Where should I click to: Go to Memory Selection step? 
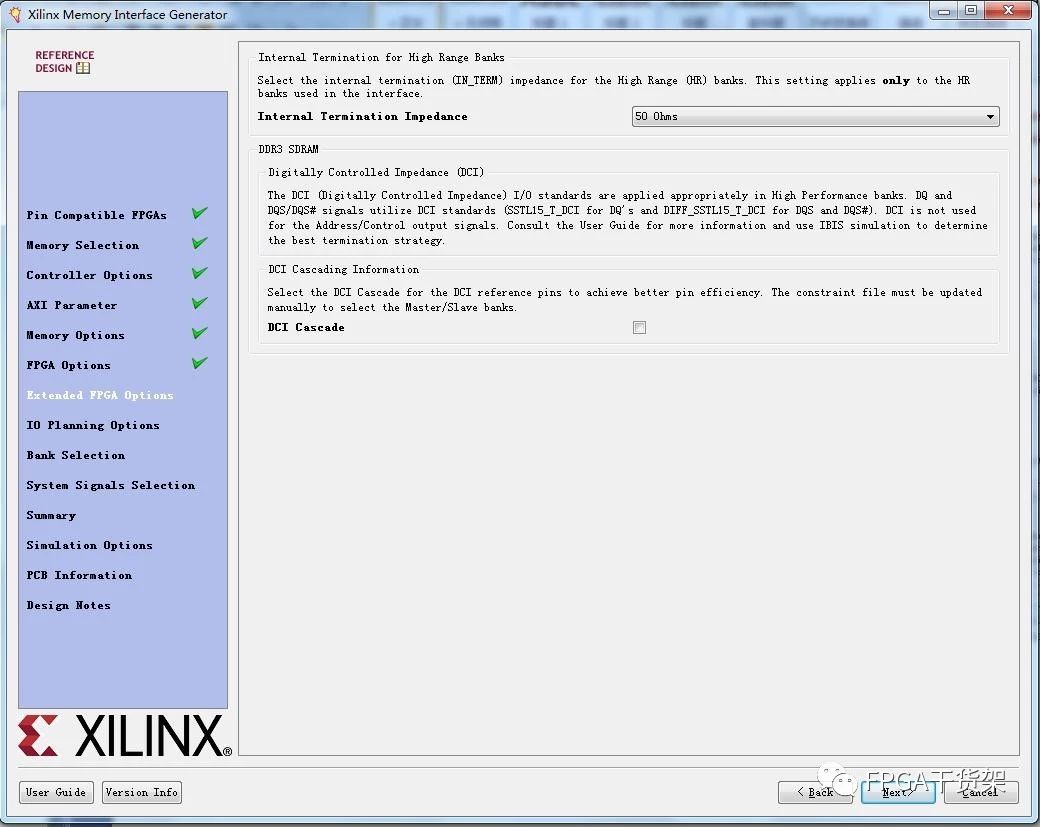coord(83,245)
